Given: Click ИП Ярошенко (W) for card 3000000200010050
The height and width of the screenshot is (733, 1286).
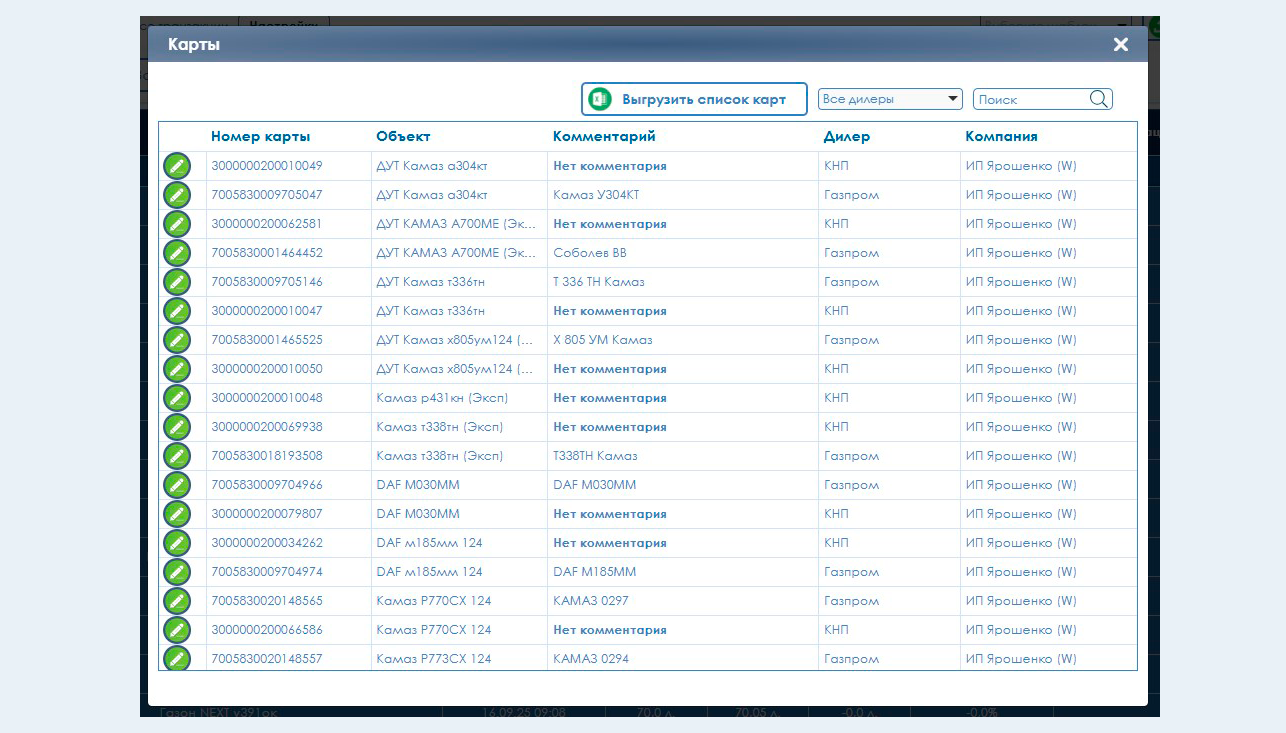Looking at the screenshot, I should click(x=1021, y=369).
